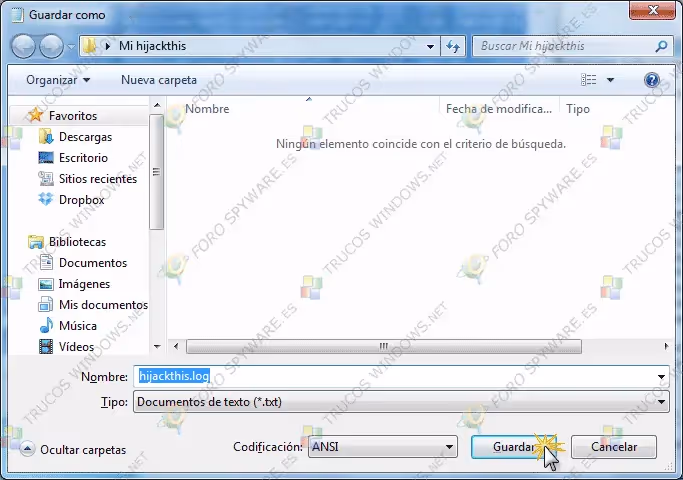The image size is (683, 480).
Task: Click the Vídeos film icon
Action: click(46, 346)
